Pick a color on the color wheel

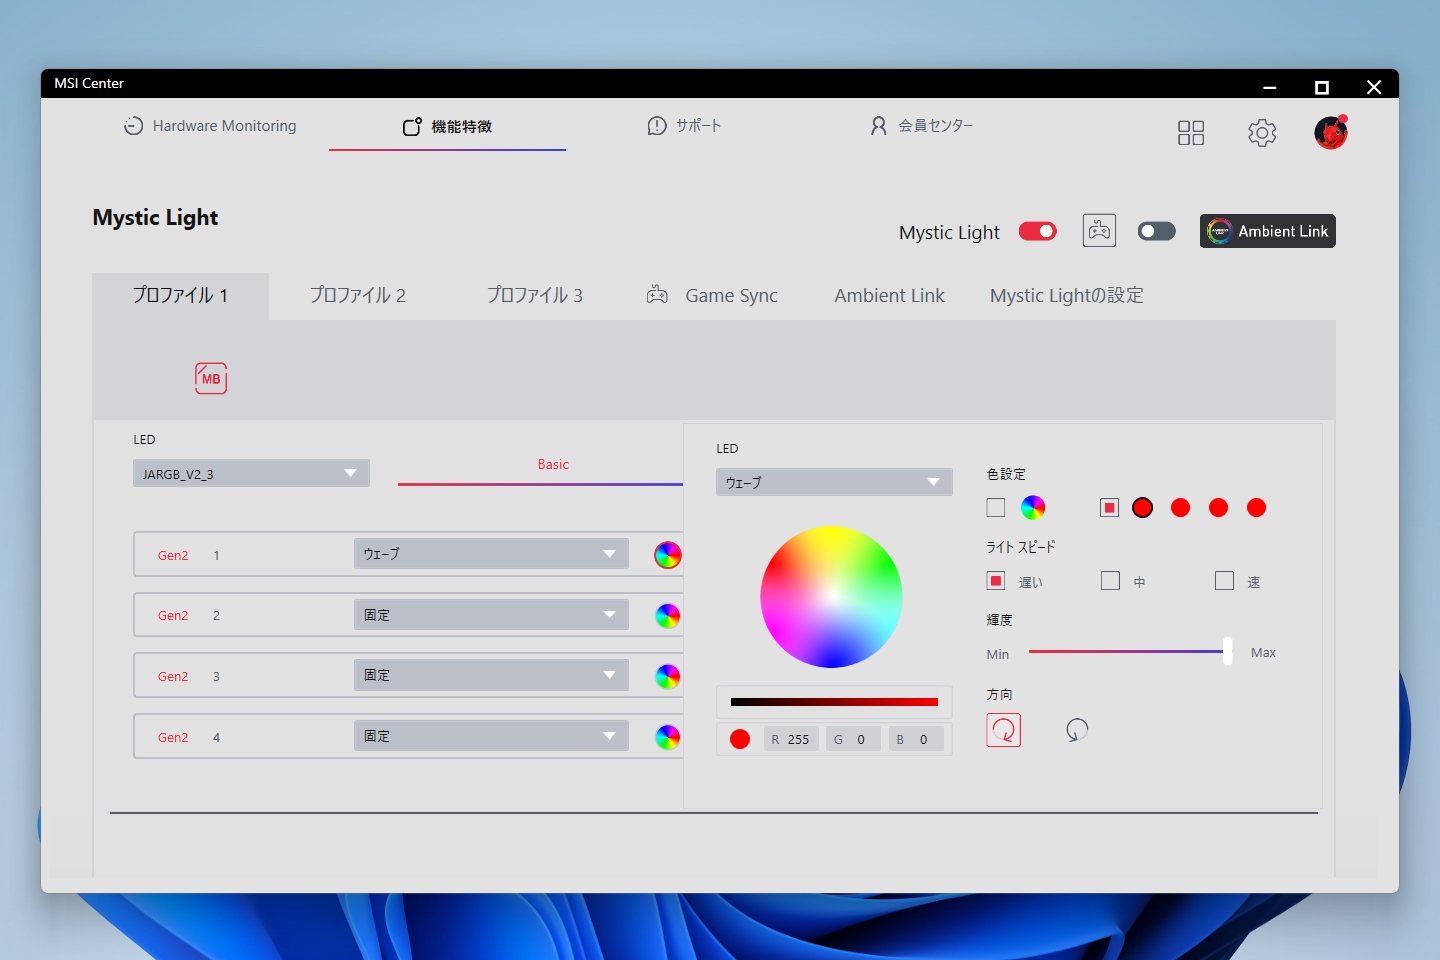831,597
